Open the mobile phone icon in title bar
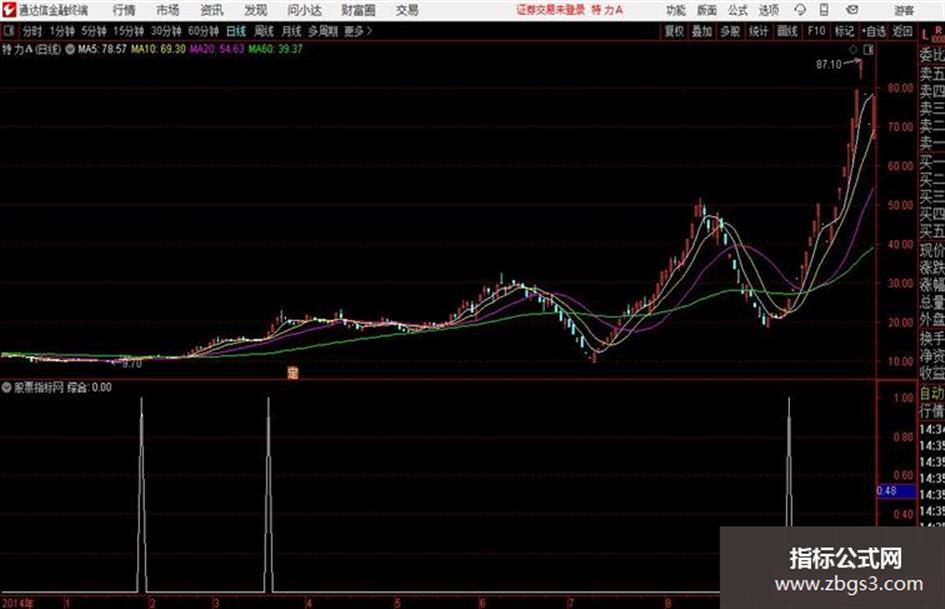 [x=824, y=10]
